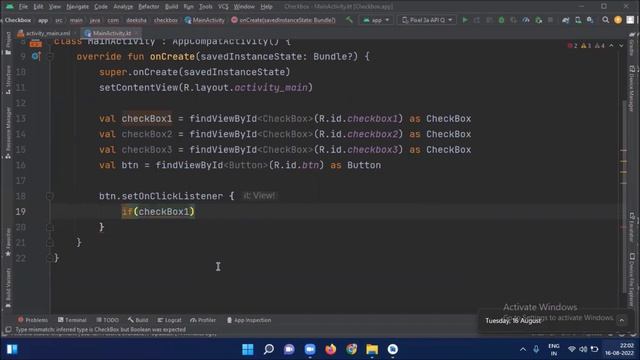Collapse the Tuesday 16 August notification chevron
The width and height of the screenshot is (640, 360).
pyautogui.click(x=622, y=320)
